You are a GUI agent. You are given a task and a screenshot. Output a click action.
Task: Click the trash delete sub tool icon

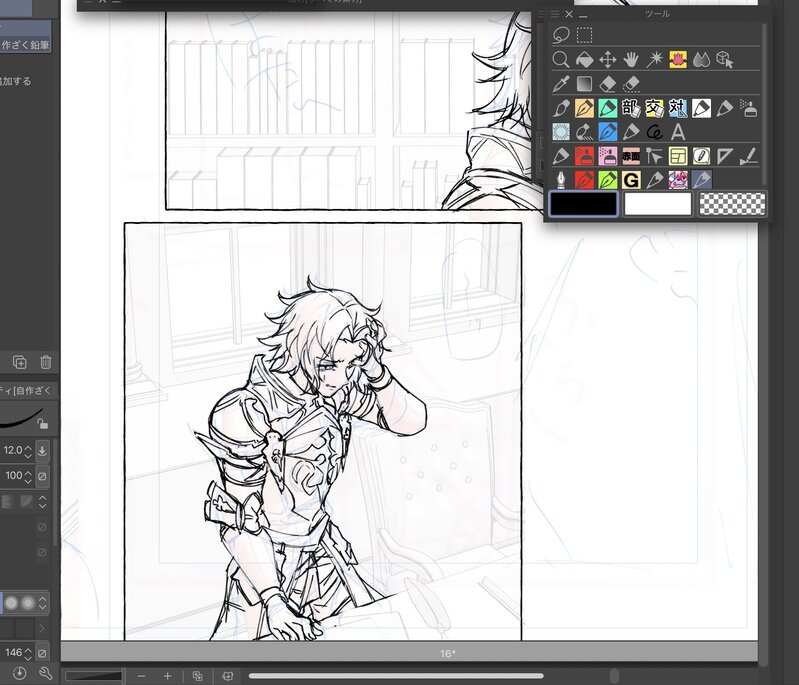(45, 362)
